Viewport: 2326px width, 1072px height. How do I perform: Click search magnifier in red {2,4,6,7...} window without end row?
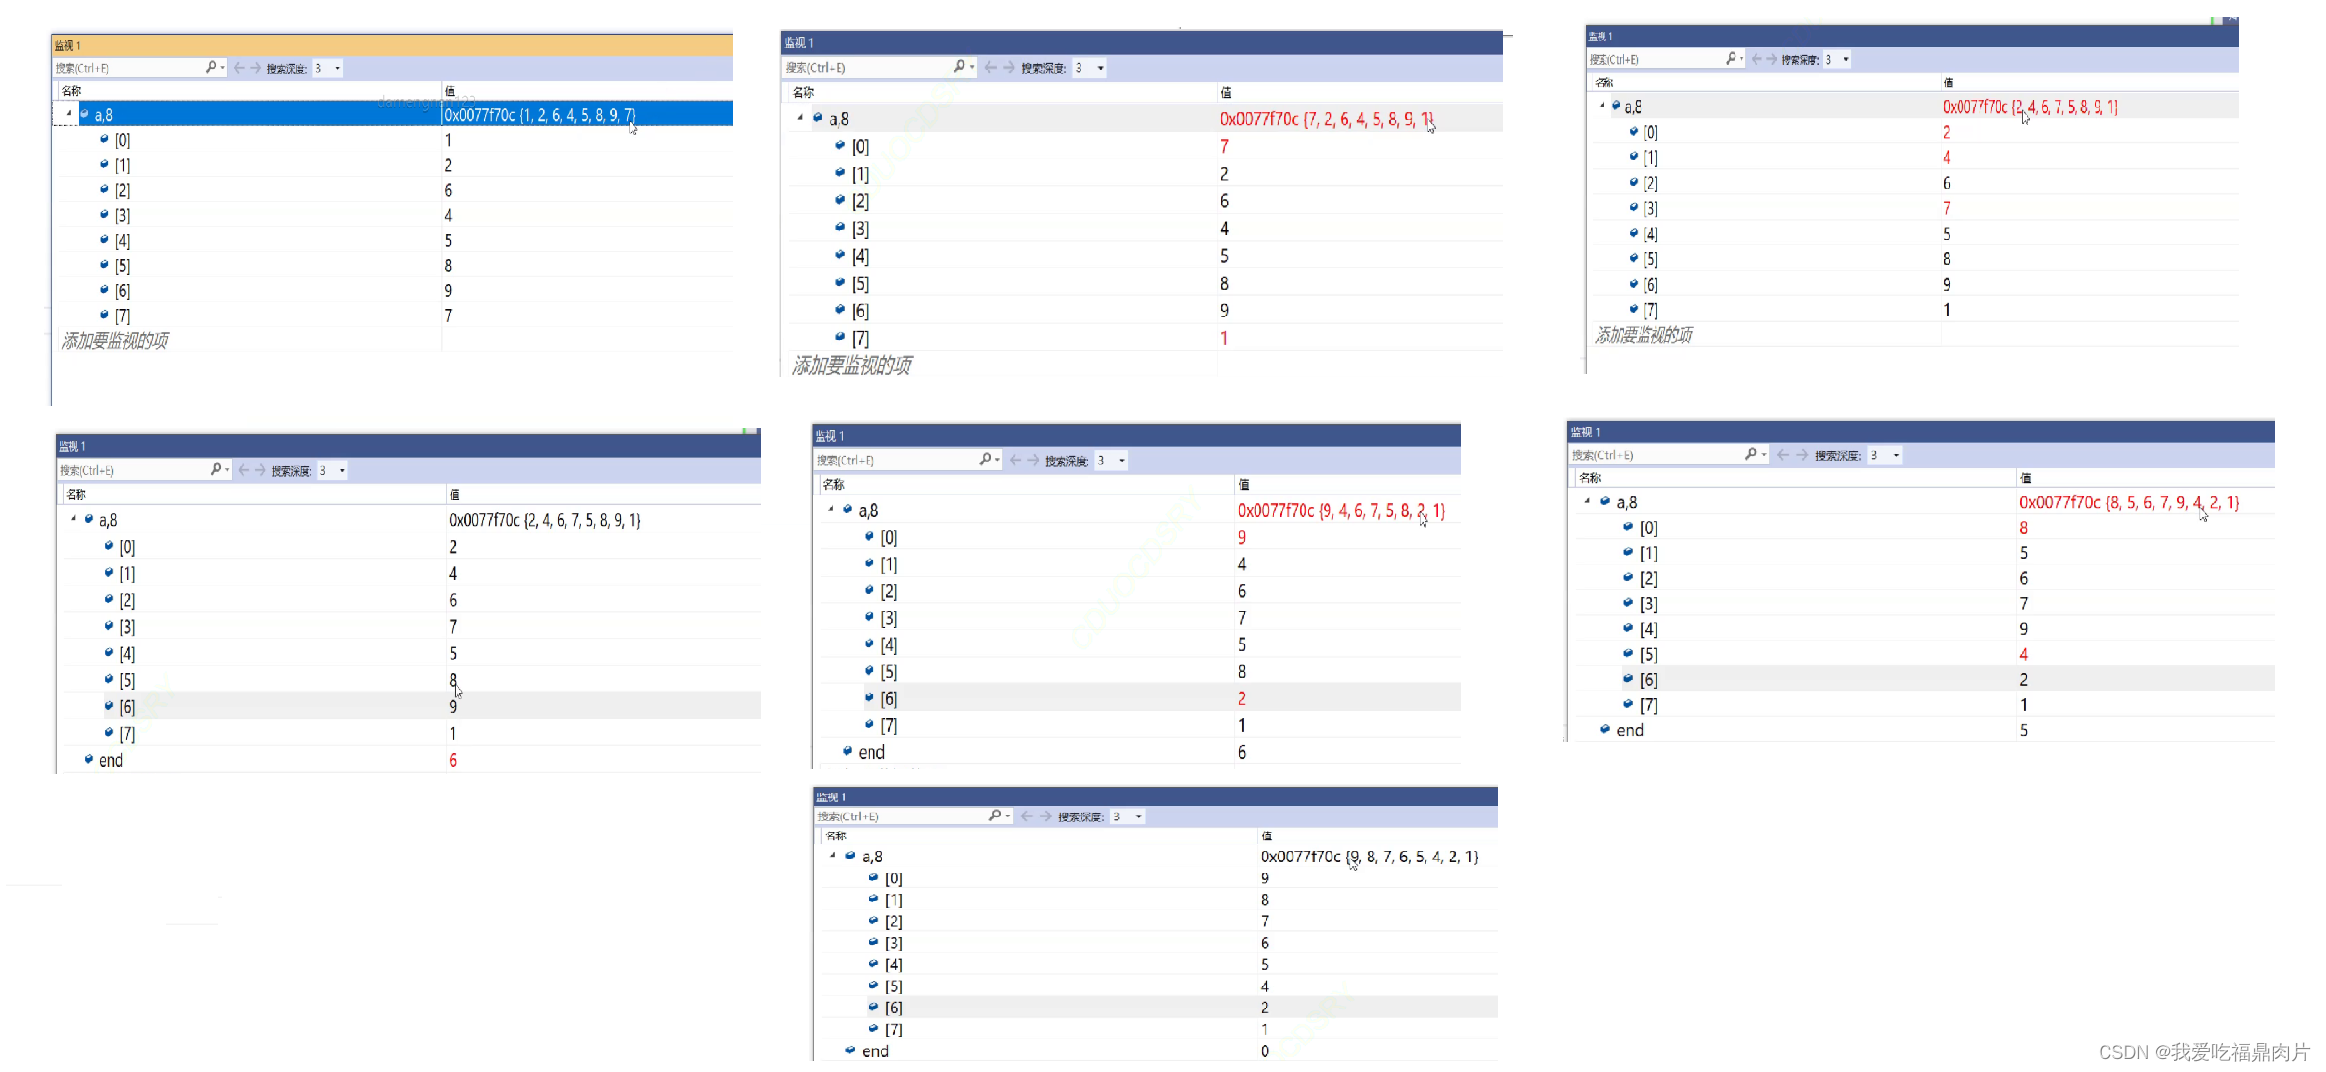(1731, 59)
